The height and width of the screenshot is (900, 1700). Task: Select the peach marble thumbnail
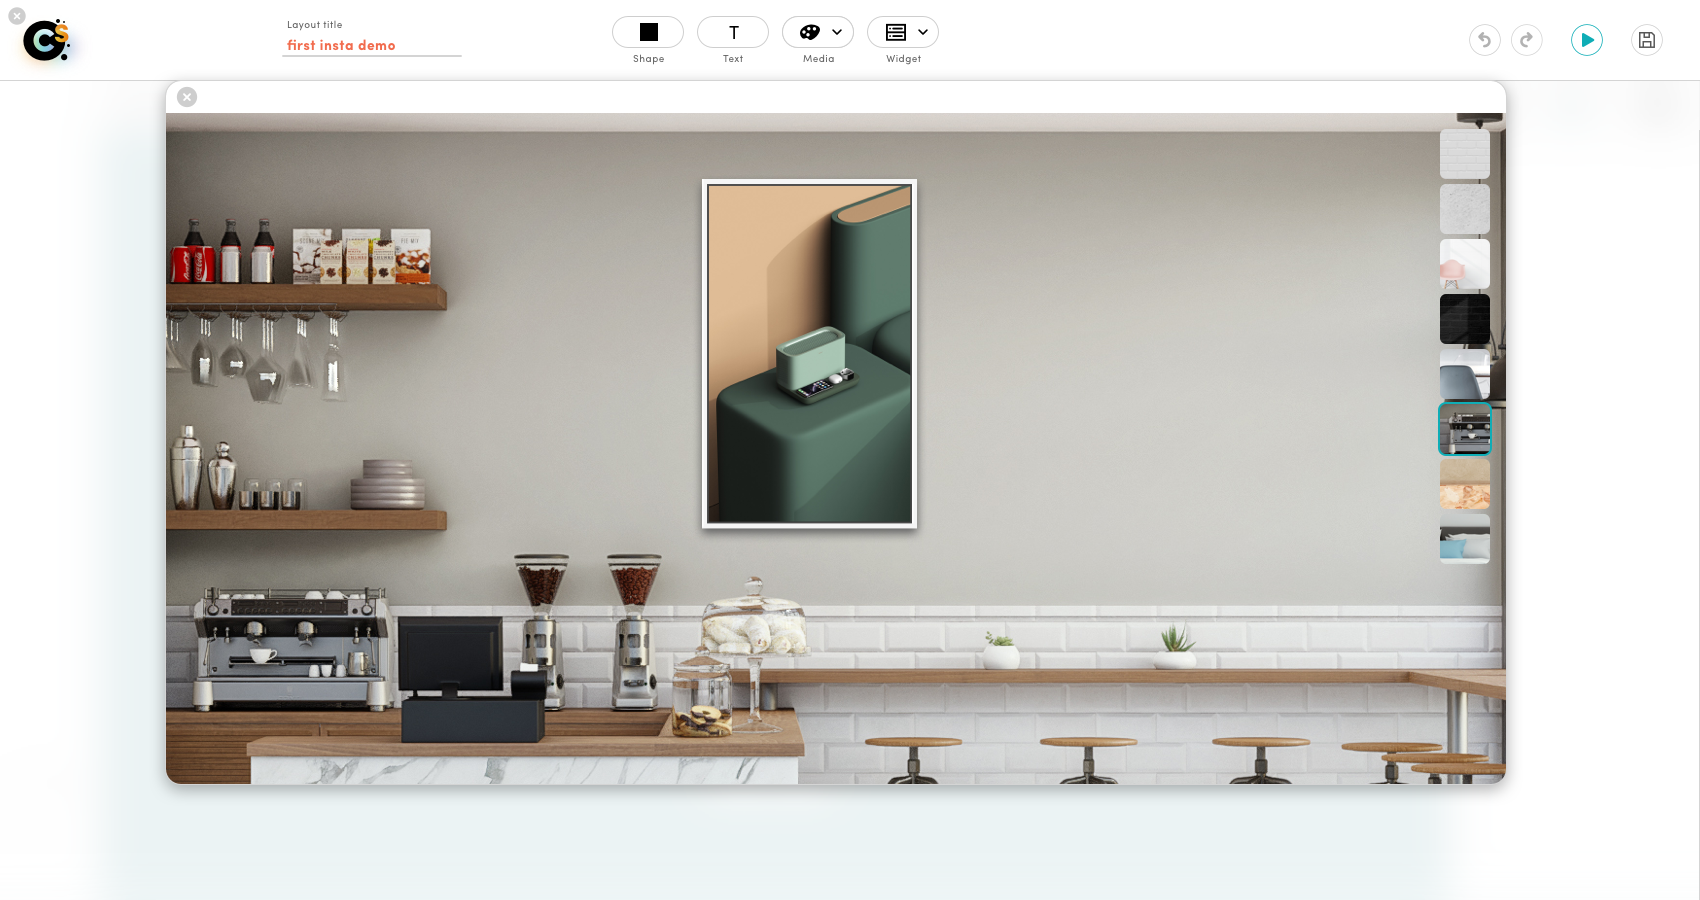(x=1465, y=484)
